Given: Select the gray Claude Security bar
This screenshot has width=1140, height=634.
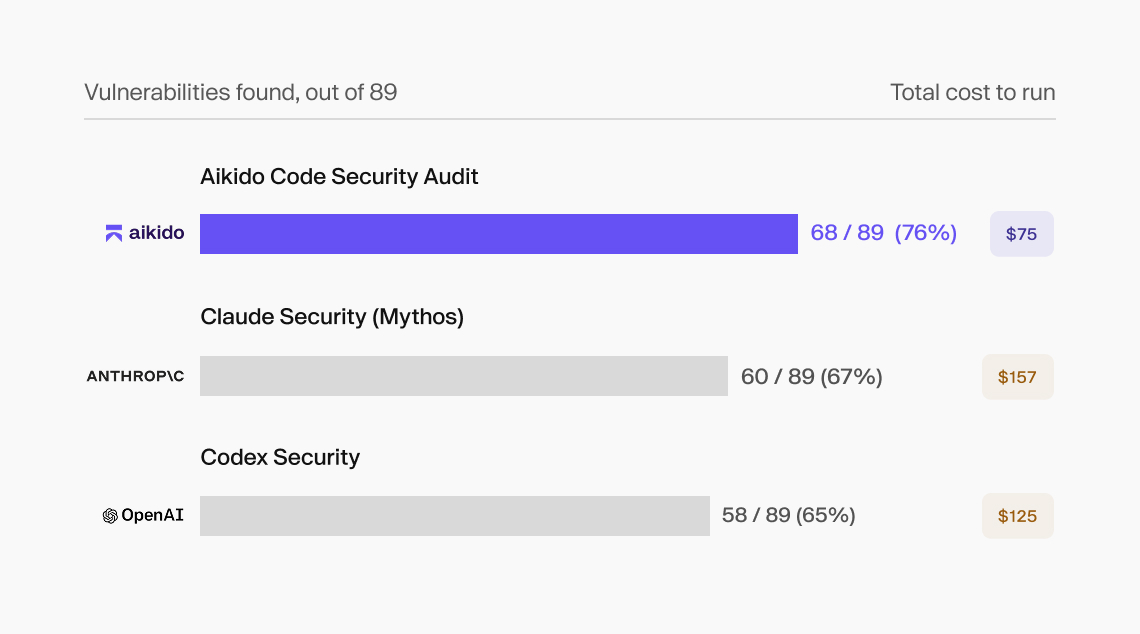Looking at the screenshot, I should point(464,376).
